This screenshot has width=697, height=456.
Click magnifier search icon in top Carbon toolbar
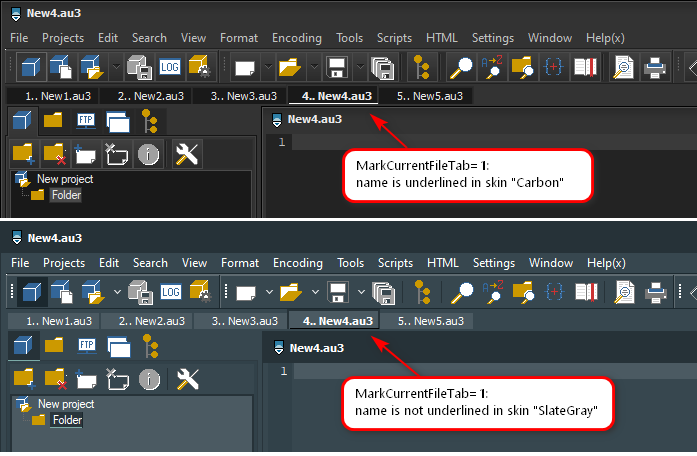pos(461,67)
